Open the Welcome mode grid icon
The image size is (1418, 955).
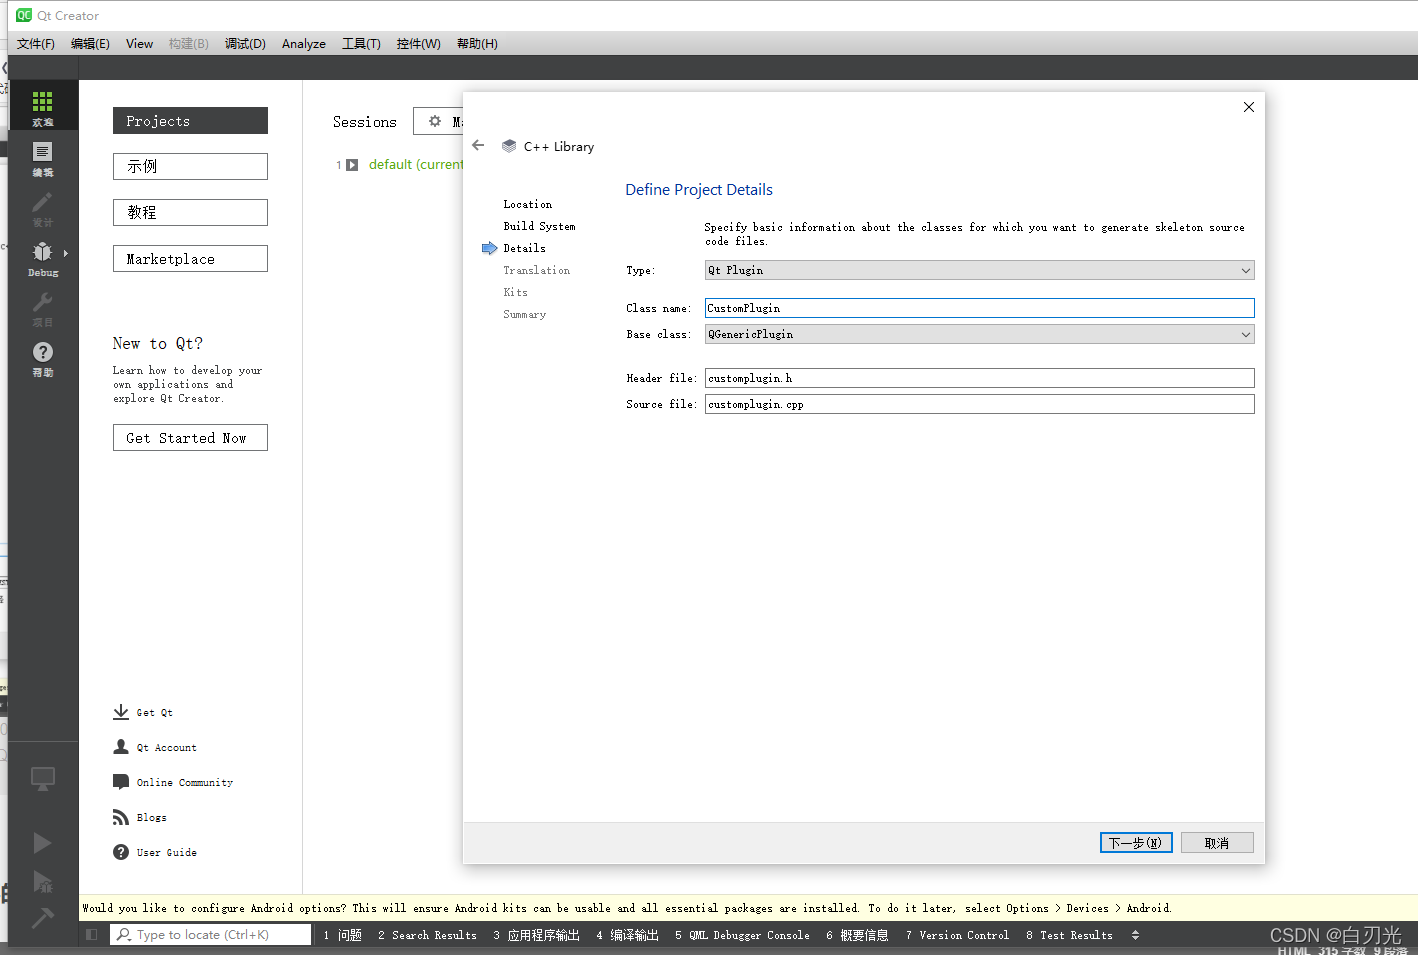[42, 102]
